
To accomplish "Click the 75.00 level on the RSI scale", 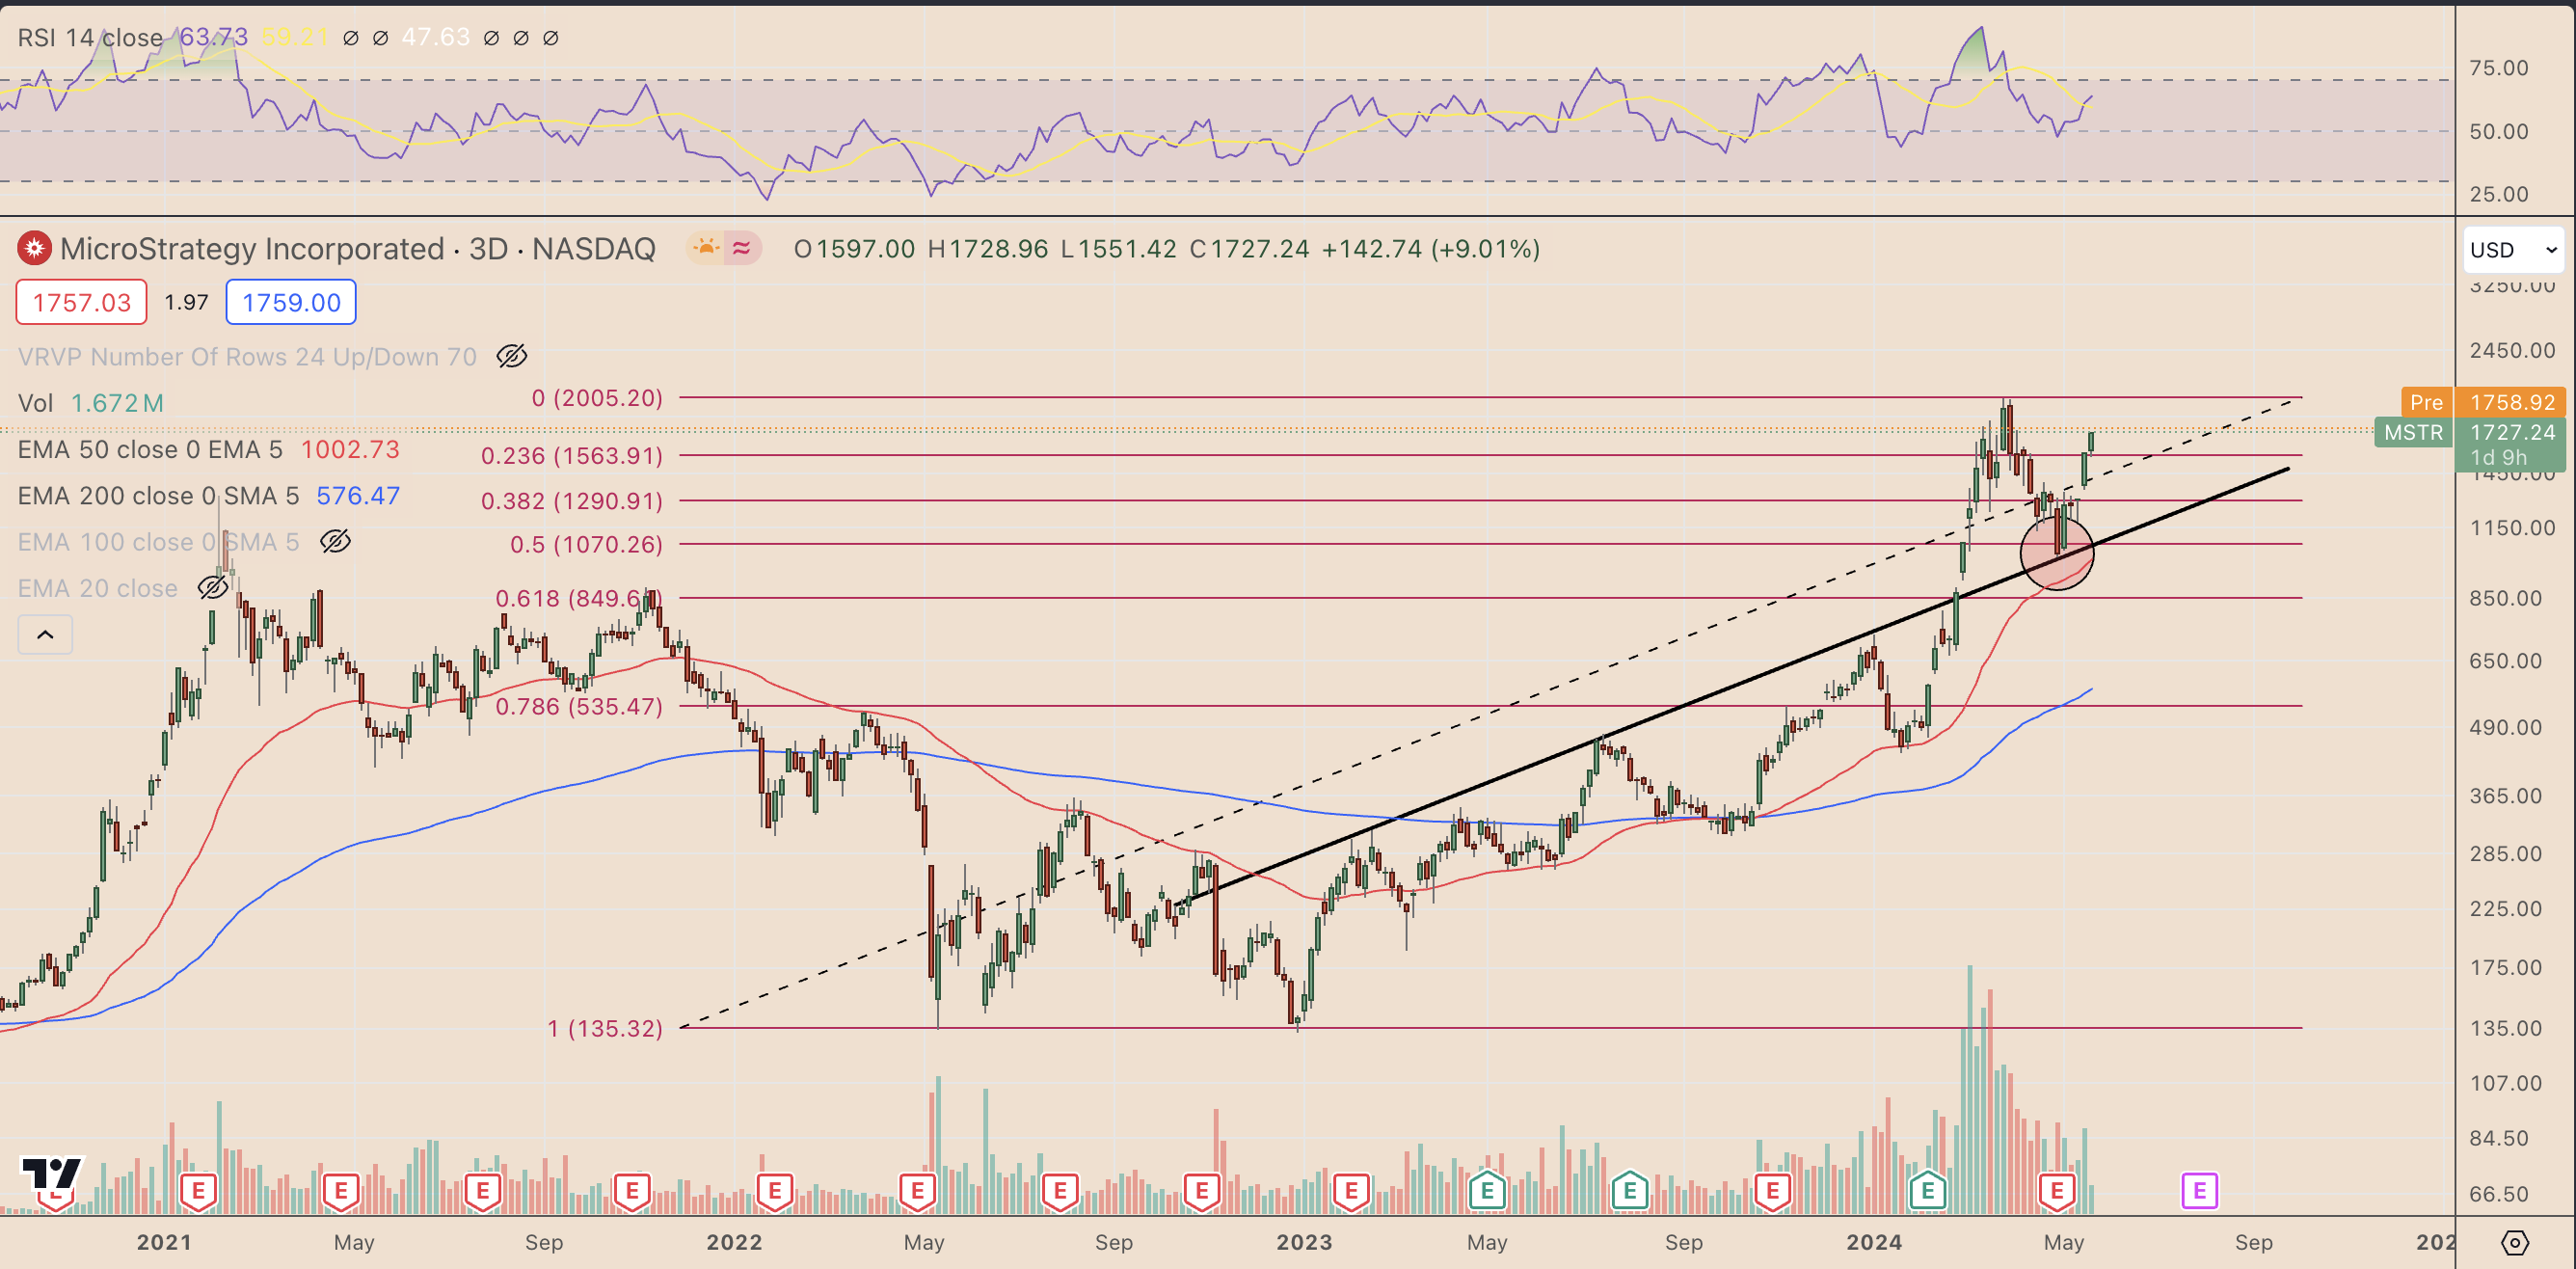I will pyautogui.click(x=2498, y=68).
